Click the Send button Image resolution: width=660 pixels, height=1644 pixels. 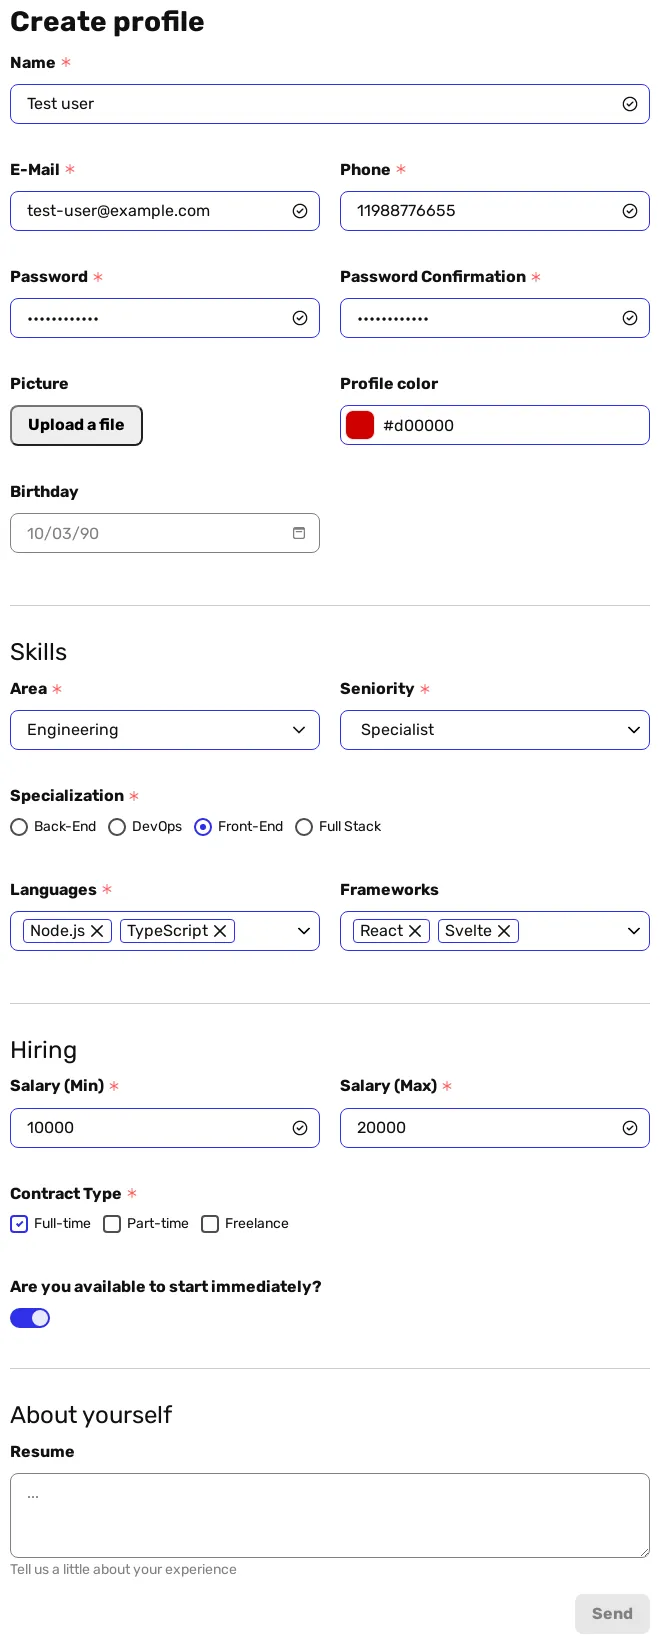coord(612,1614)
